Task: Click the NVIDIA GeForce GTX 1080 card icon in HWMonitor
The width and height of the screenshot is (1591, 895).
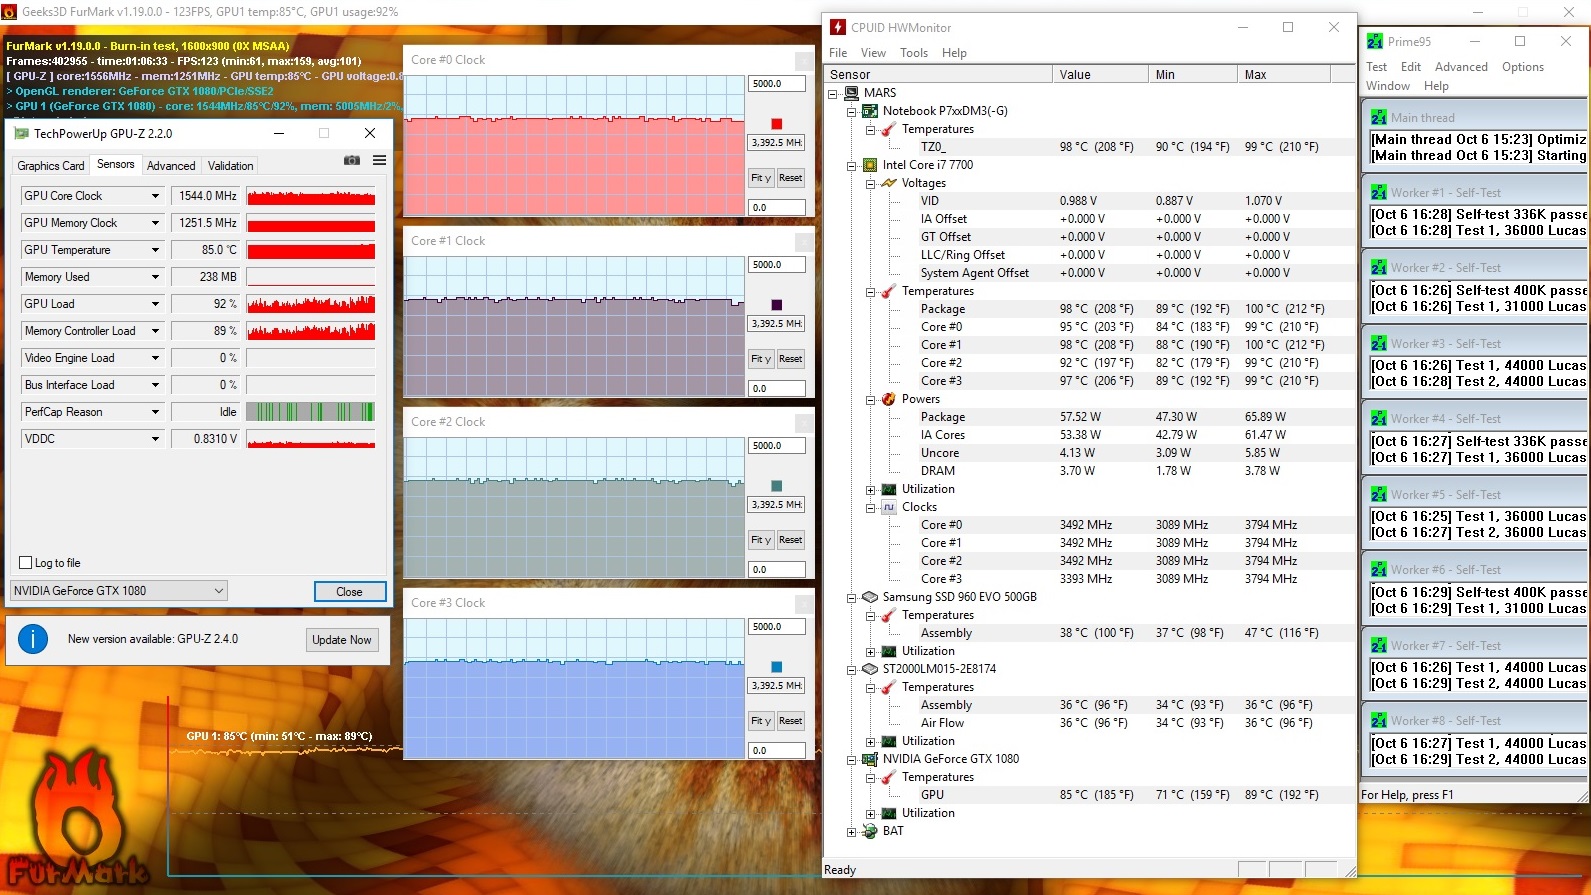Action: pos(870,759)
